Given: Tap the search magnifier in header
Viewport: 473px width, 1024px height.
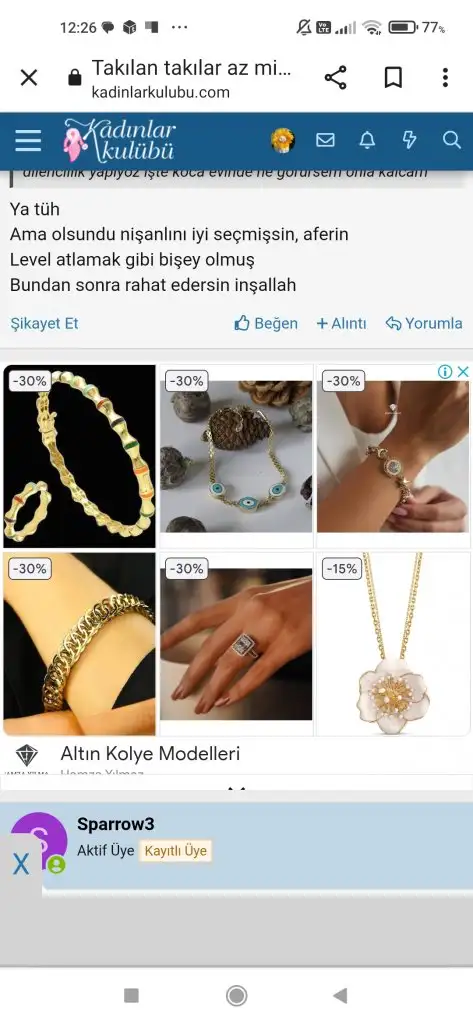Looking at the screenshot, I should pos(451,140).
